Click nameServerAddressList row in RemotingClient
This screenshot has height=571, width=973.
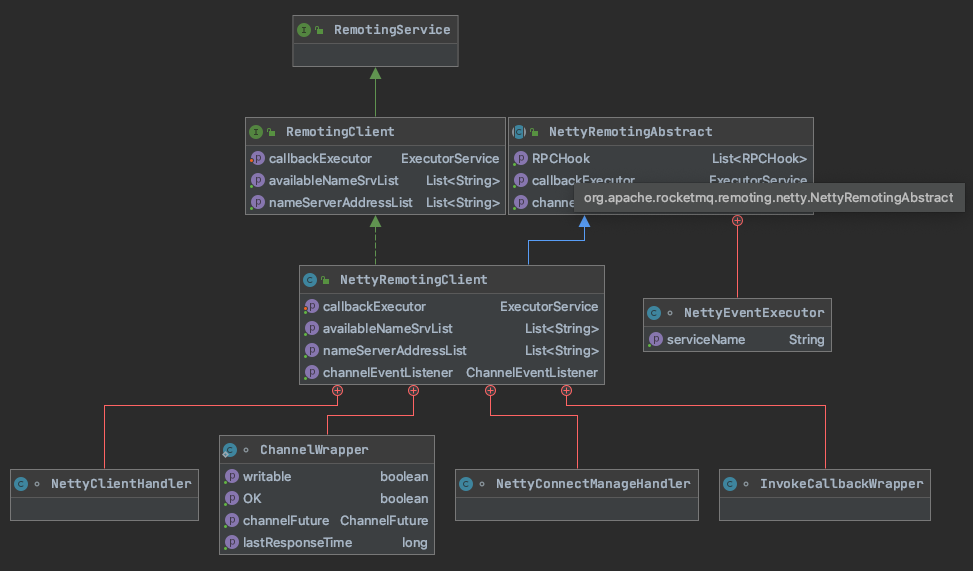tap(375, 203)
